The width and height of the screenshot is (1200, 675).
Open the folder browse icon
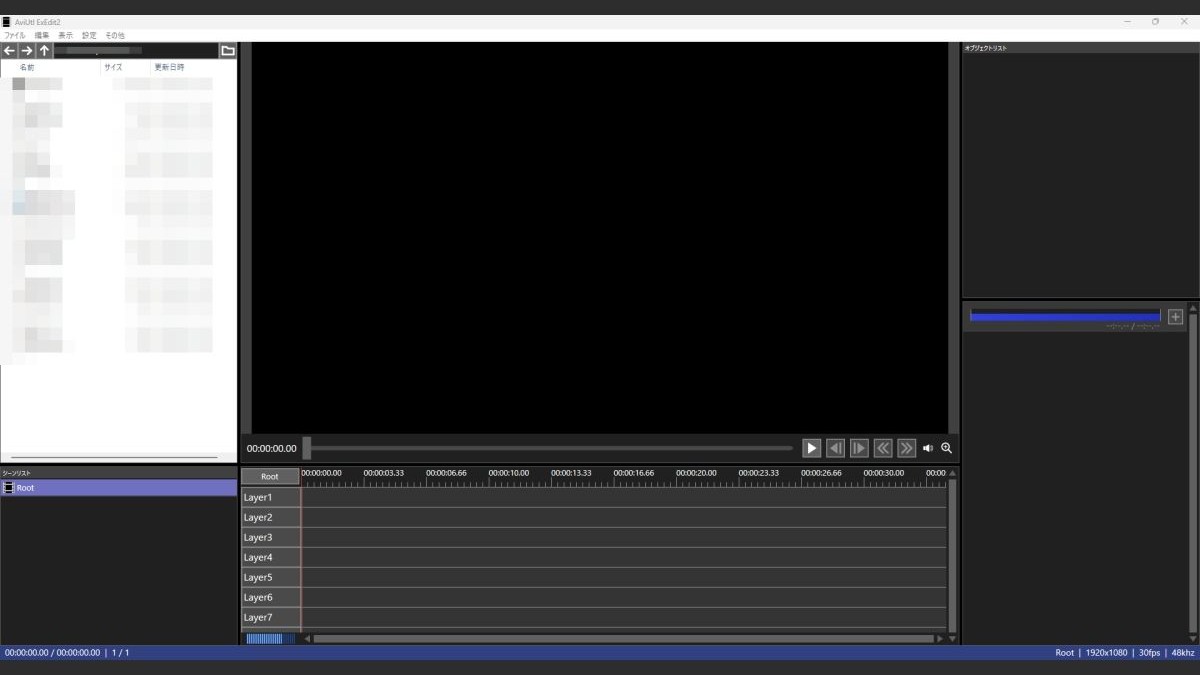click(228, 50)
